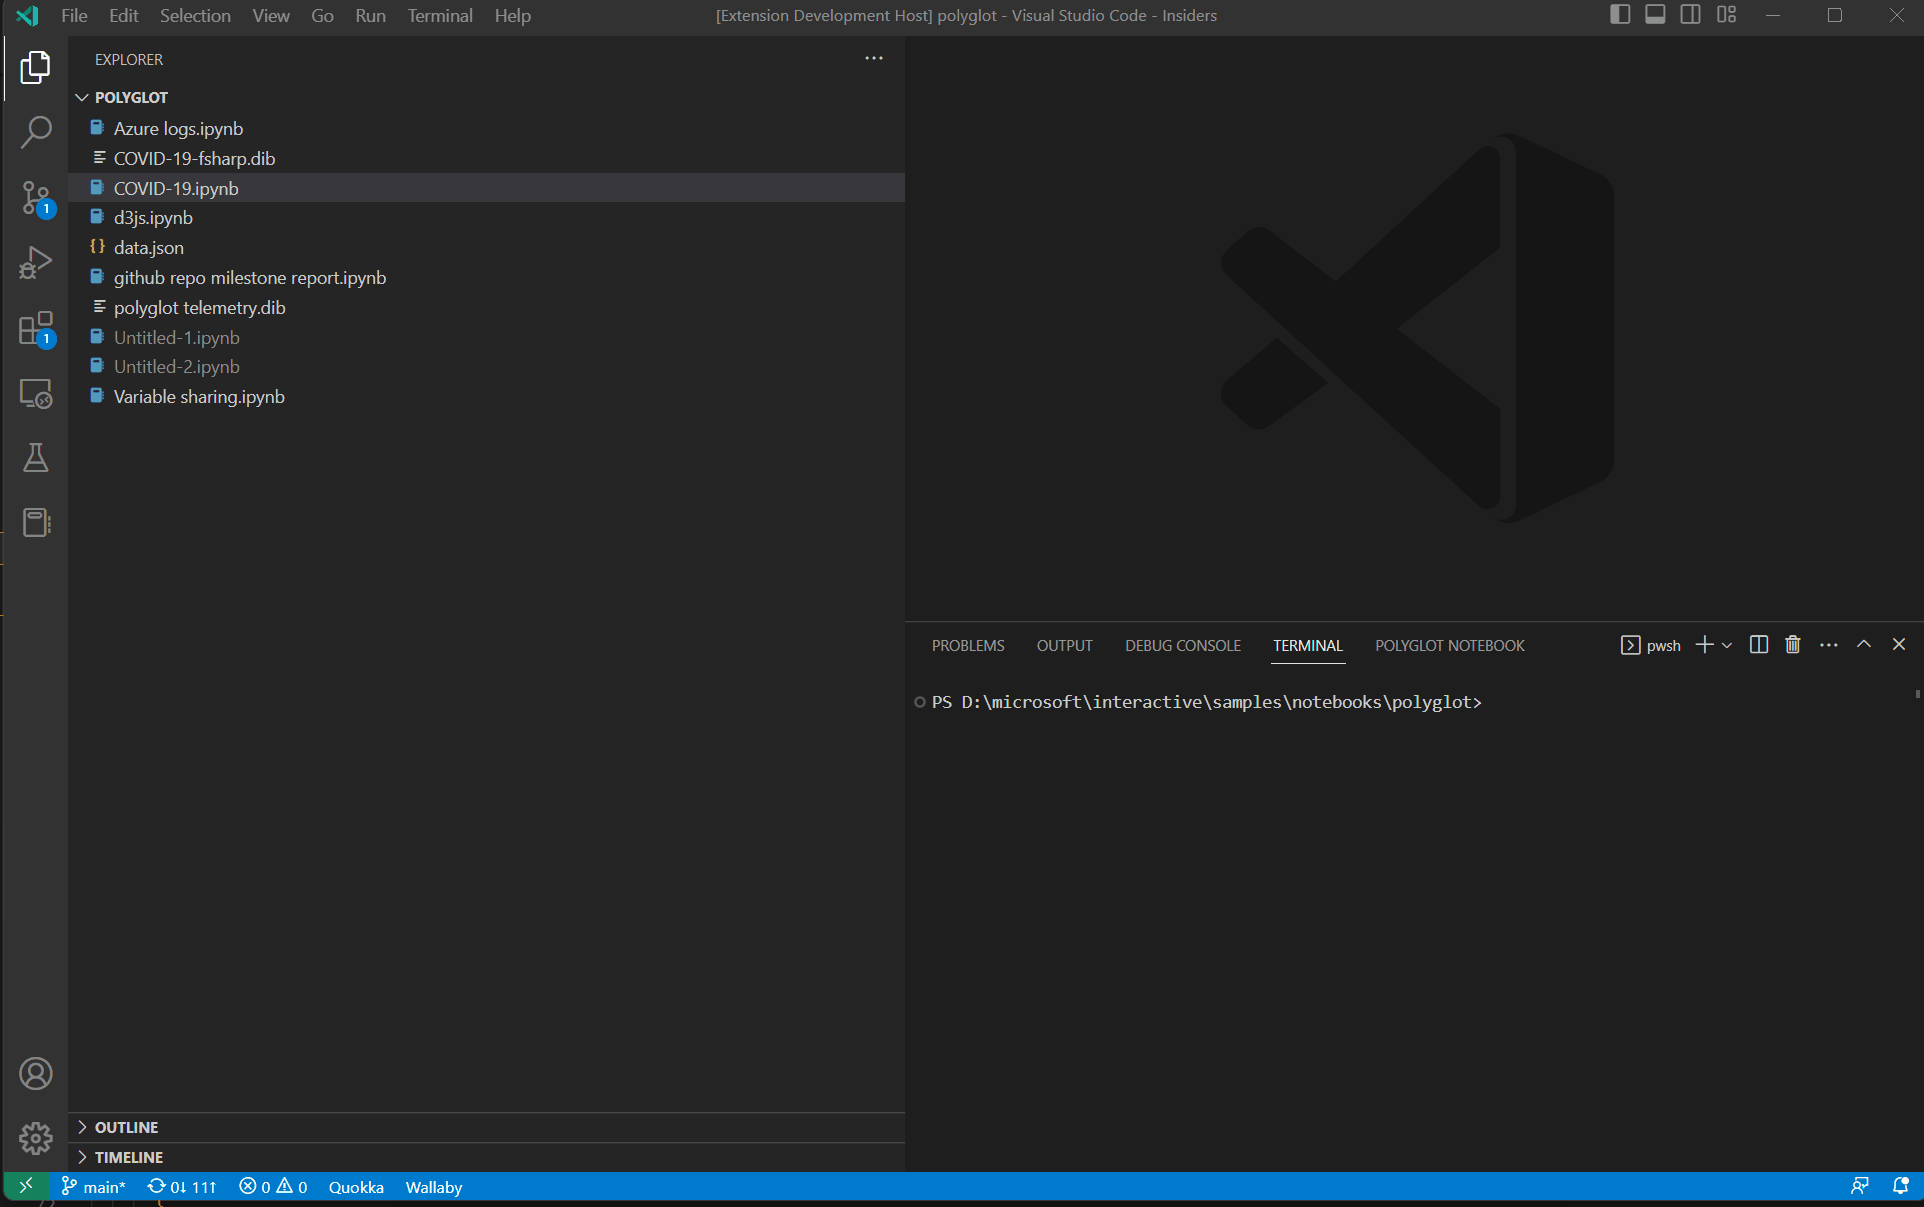Image resolution: width=1924 pixels, height=1207 pixels.
Task: Collapse the POLYGLOT folder in Explorer
Action: point(82,97)
